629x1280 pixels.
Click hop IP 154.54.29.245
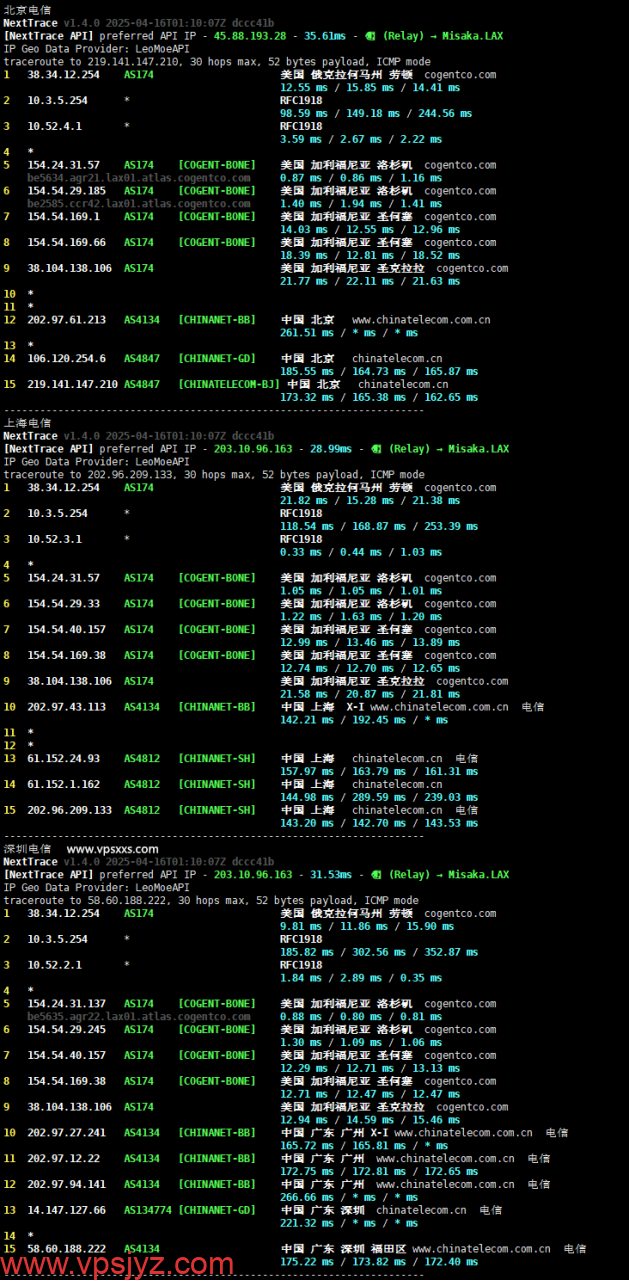66,1030
